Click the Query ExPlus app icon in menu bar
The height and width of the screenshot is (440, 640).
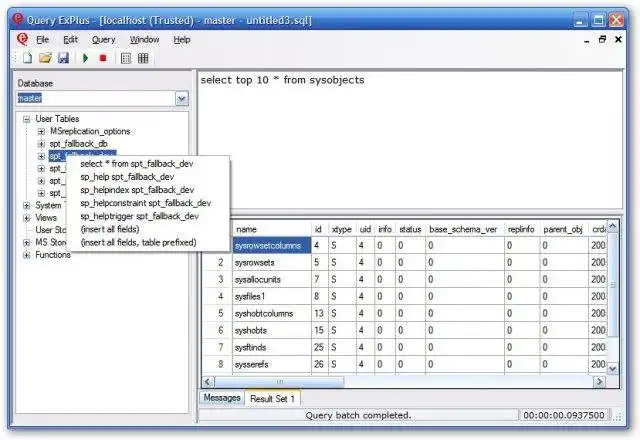[22, 39]
